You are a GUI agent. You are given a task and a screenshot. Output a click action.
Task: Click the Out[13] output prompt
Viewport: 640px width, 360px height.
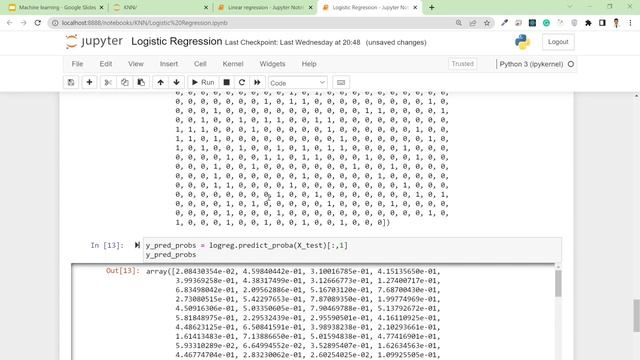pyautogui.click(x=122, y=271)
